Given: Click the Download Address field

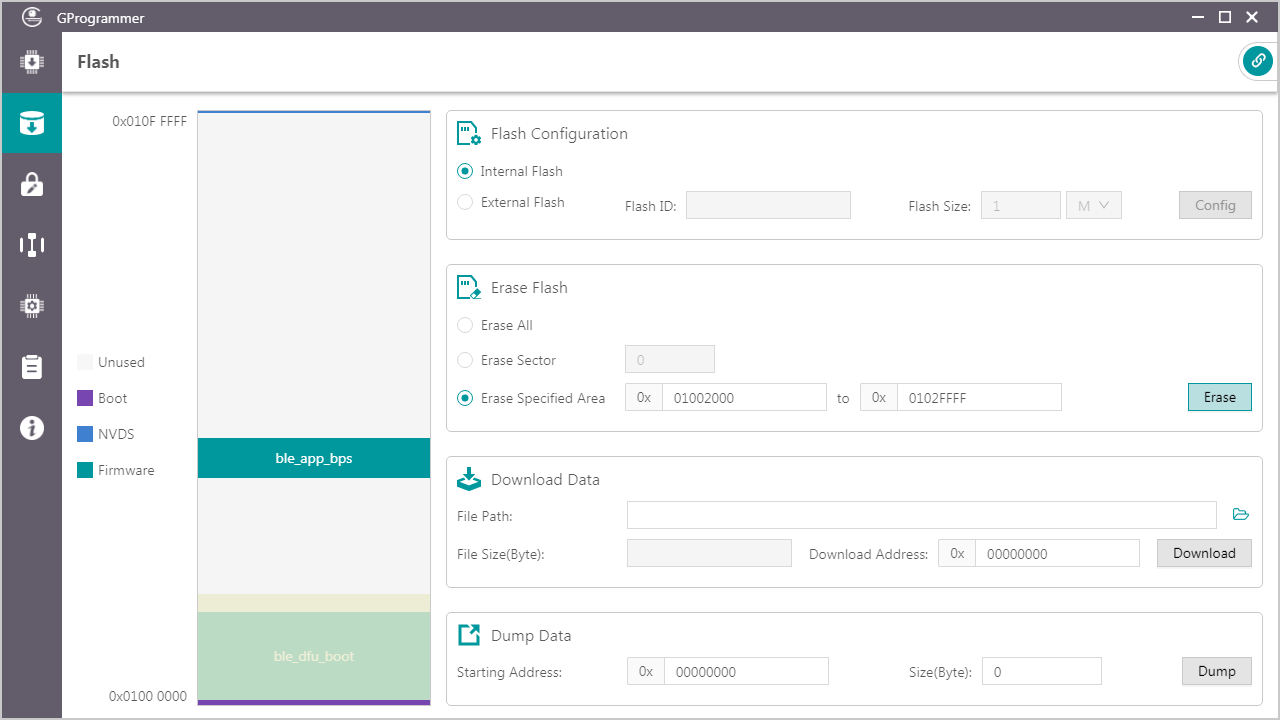Looking at the screenshot, I should point(1056,553).
